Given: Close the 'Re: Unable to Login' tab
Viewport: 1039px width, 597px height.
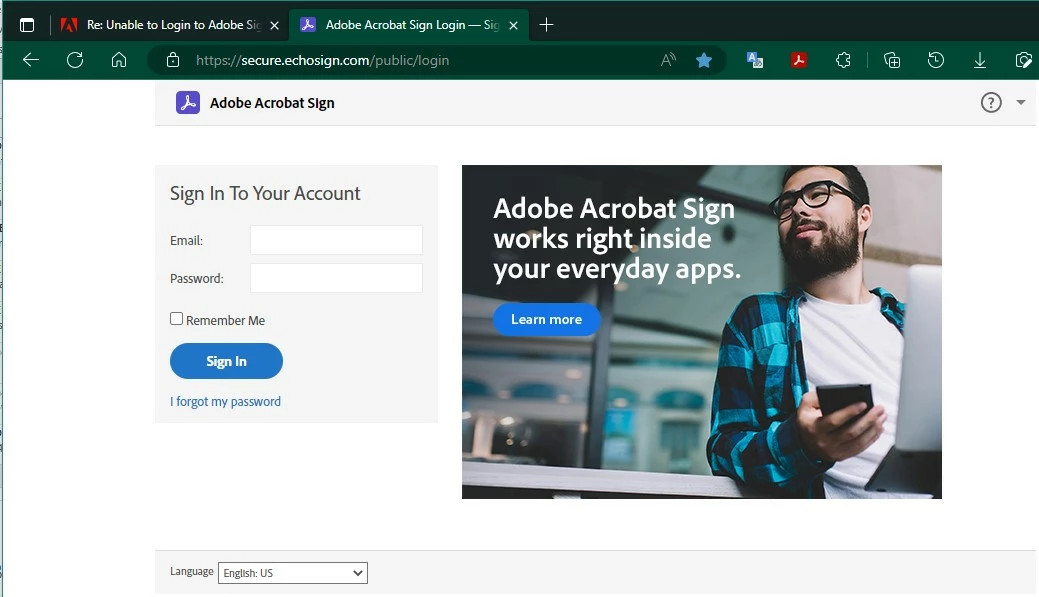Looking at the screenshot, I should 274,25.
